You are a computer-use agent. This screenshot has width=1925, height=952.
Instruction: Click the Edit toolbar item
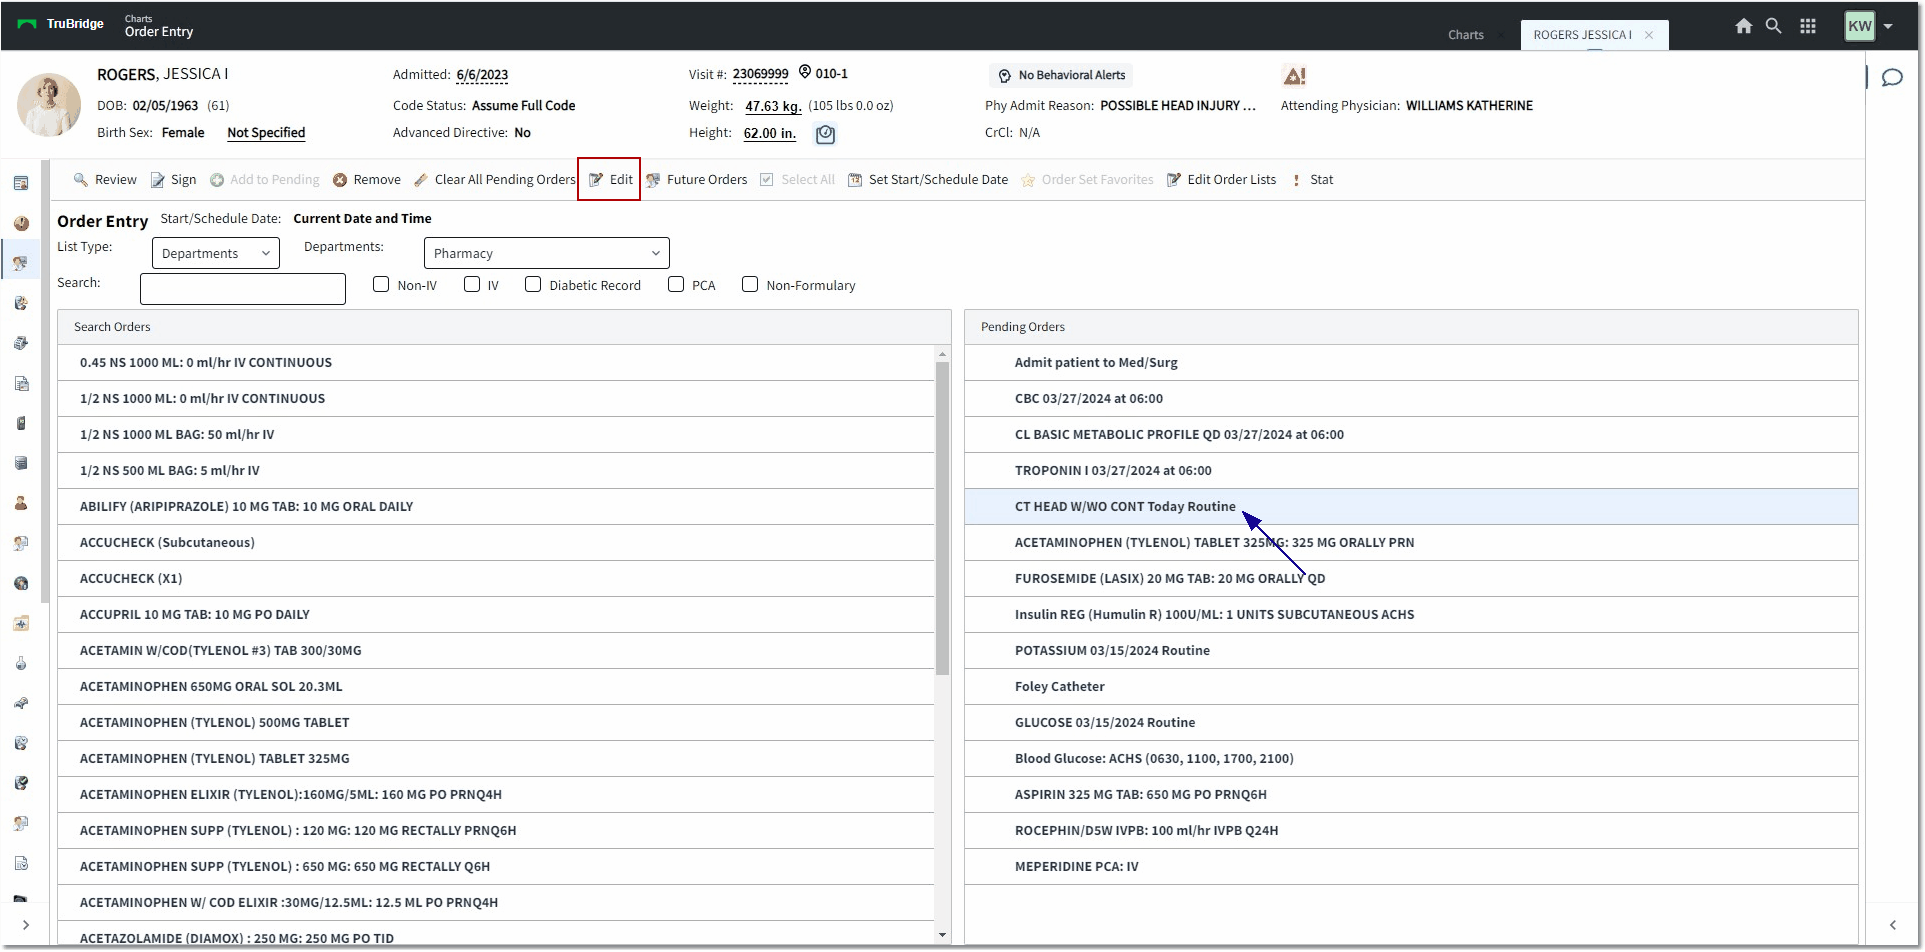pos(610,180)
